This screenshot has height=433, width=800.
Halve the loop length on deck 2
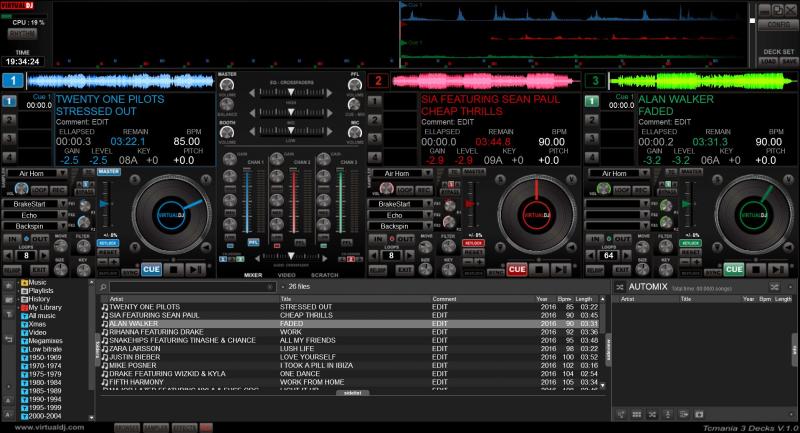[374, 256]
